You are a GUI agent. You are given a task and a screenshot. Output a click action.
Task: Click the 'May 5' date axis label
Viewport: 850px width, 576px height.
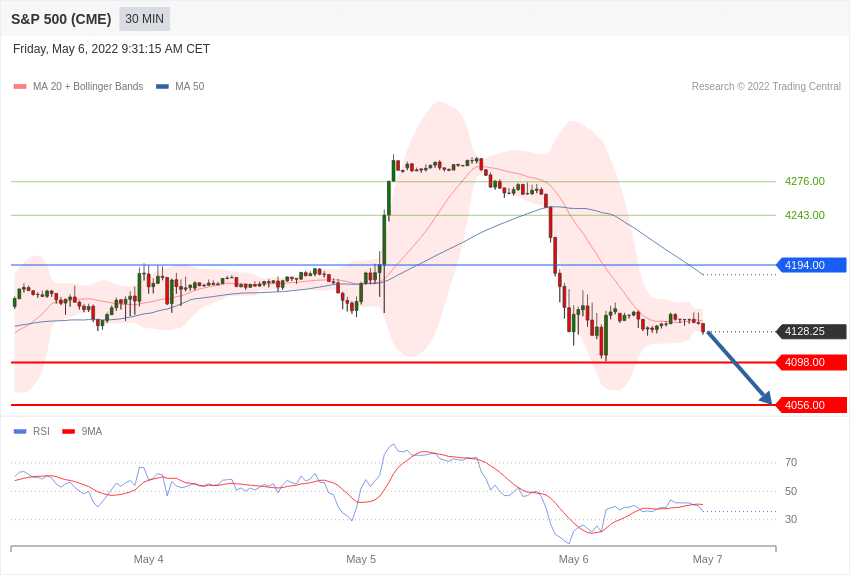[x=361, y=559]
